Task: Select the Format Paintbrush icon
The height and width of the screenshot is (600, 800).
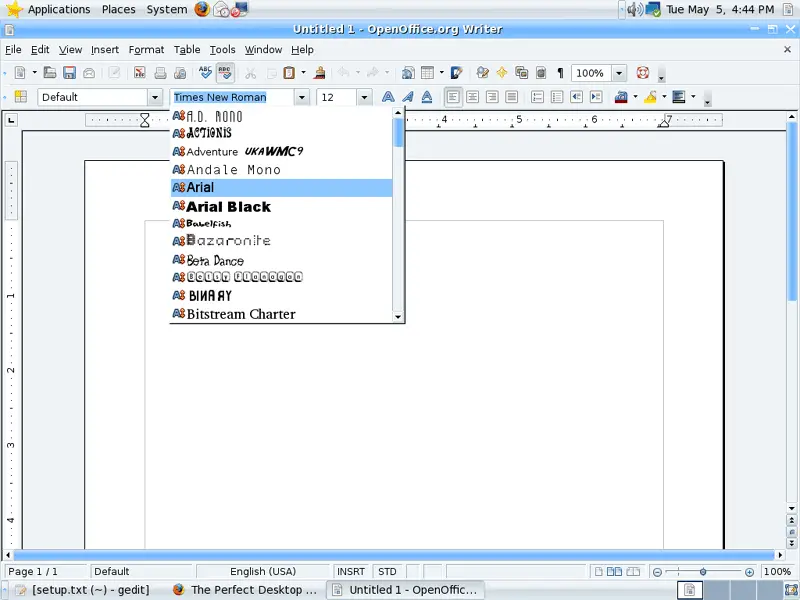Action: click(320, 73)
